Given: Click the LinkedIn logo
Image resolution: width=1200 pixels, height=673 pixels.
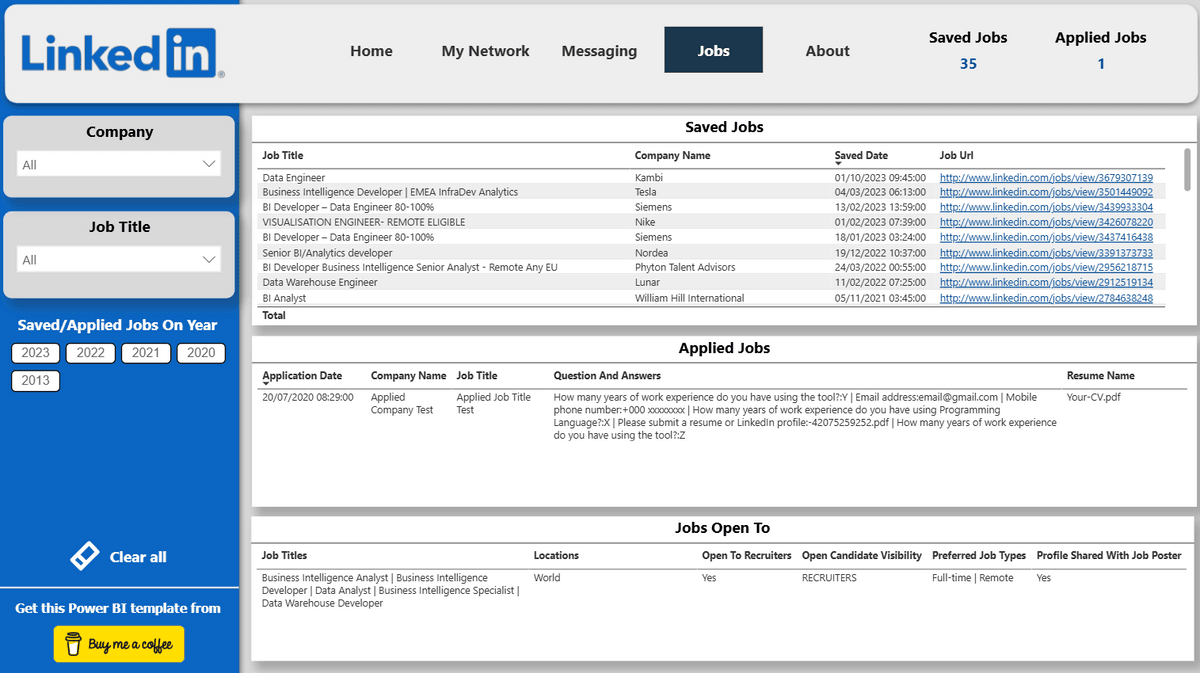Looking at the screenshot, I should (121, 52).
